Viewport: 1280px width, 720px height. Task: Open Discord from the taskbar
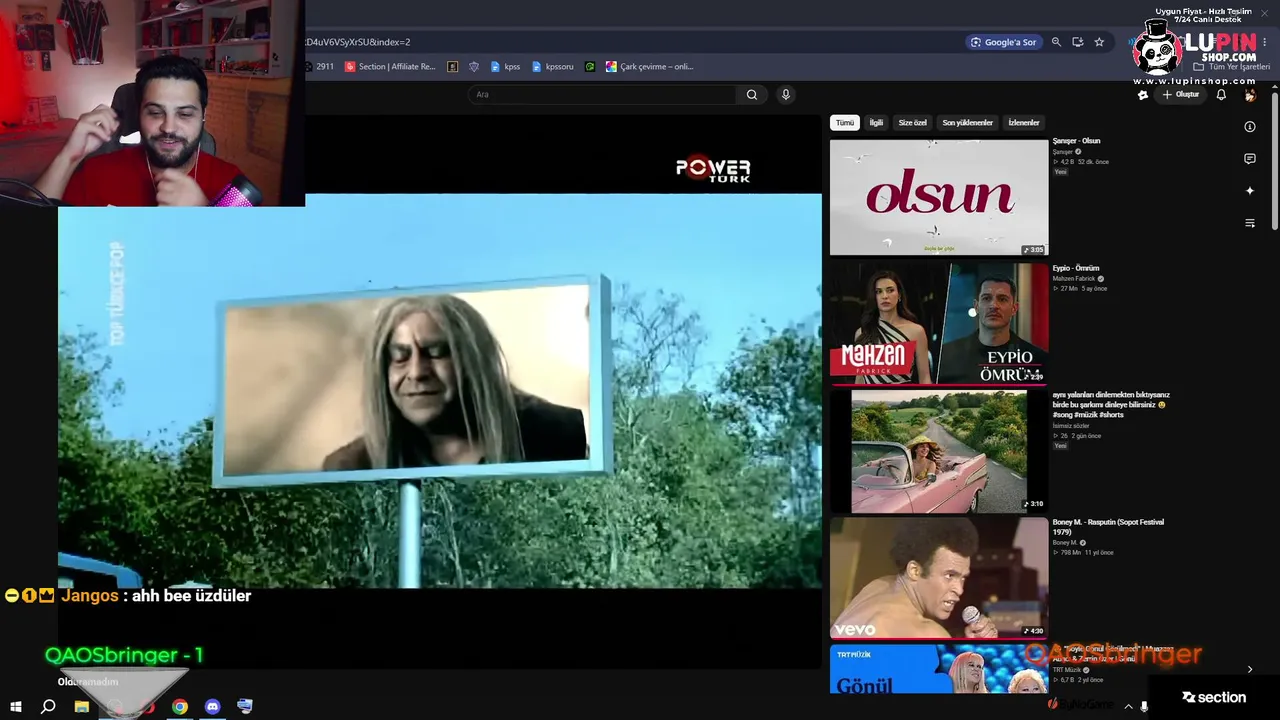[212, 707]
